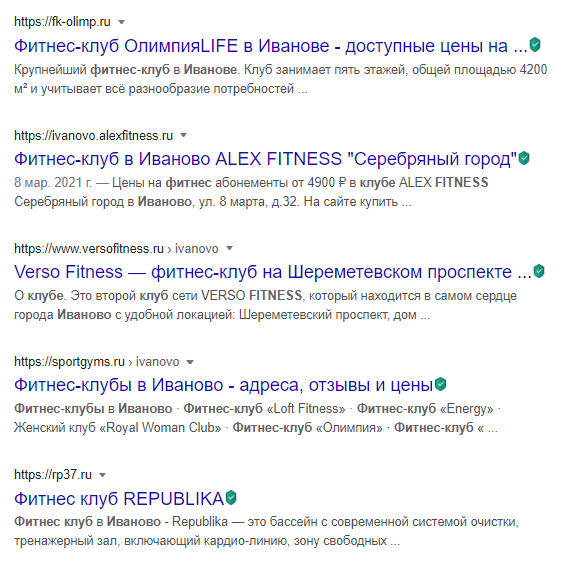Screen dimensions: 576x564
Task: Open Verso Fitness Шереметевском проспекте link
Action: (273, 273)
